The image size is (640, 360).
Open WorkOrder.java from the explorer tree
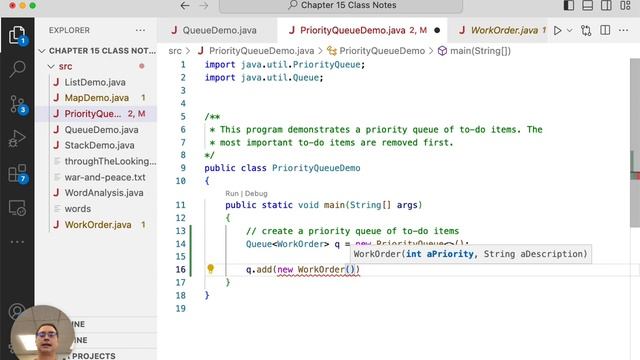[98, 225]
